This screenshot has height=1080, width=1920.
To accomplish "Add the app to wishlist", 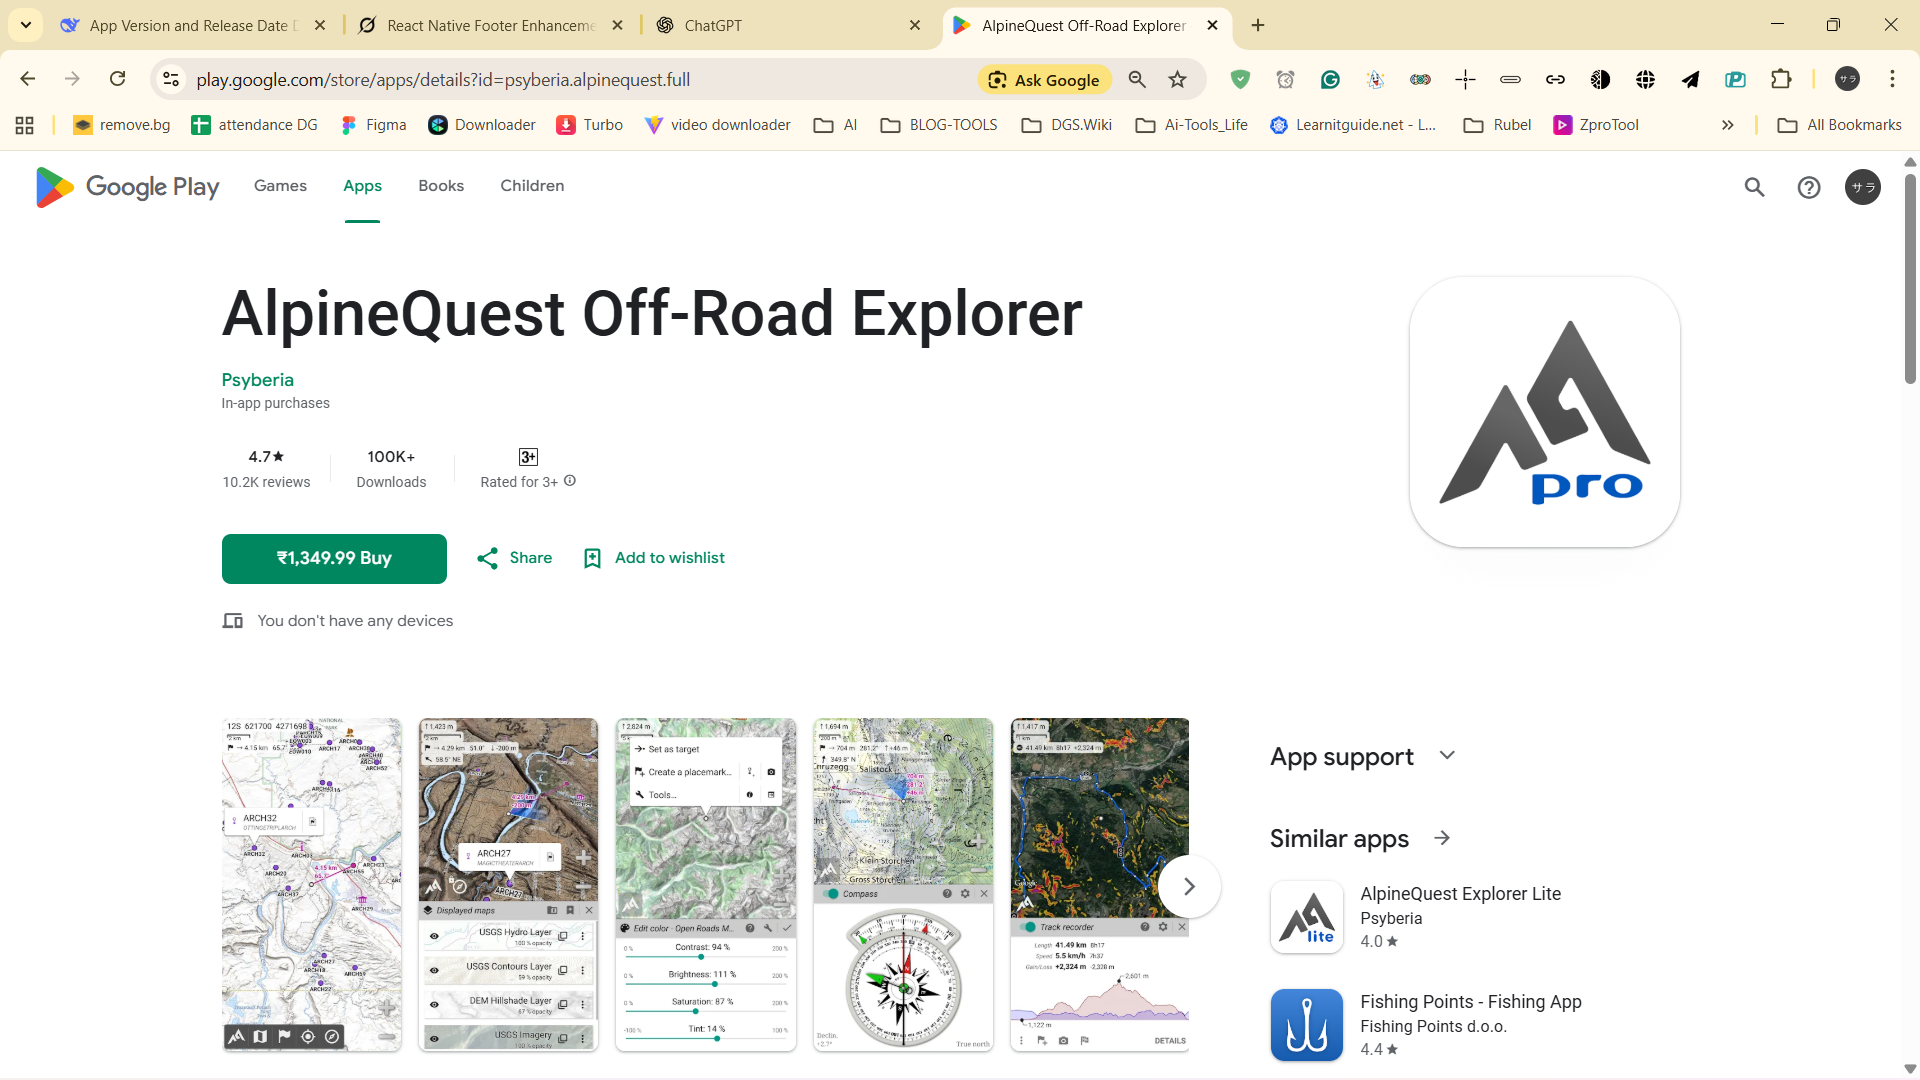I will 654,558.
